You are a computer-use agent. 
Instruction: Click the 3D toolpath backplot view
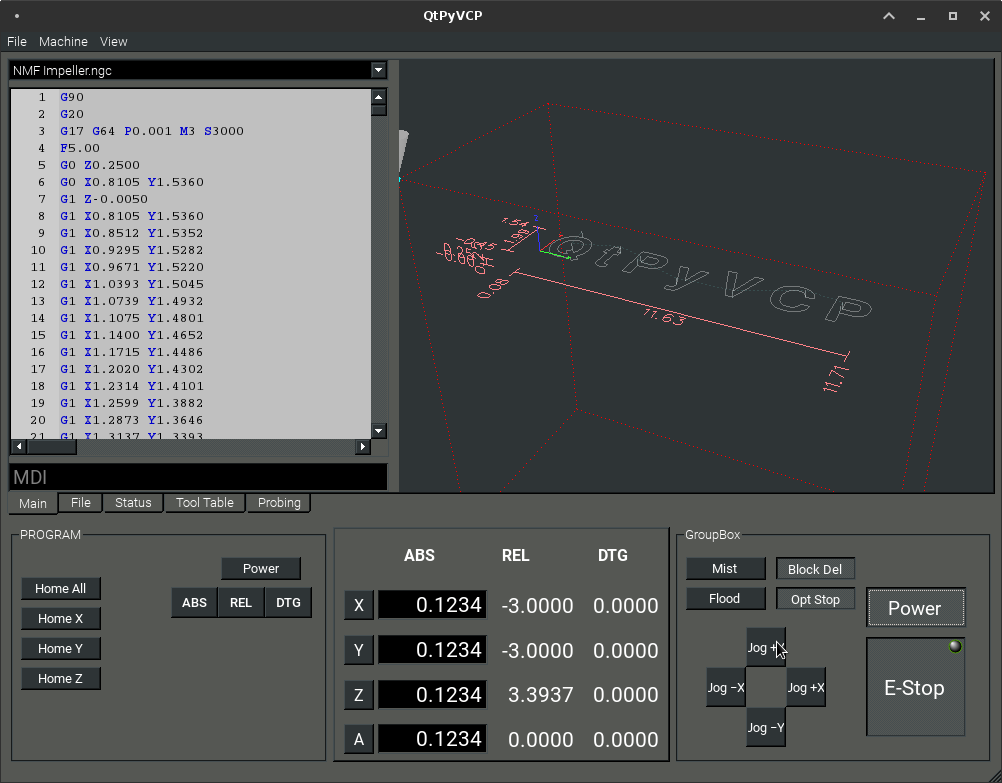coord(697,276)
